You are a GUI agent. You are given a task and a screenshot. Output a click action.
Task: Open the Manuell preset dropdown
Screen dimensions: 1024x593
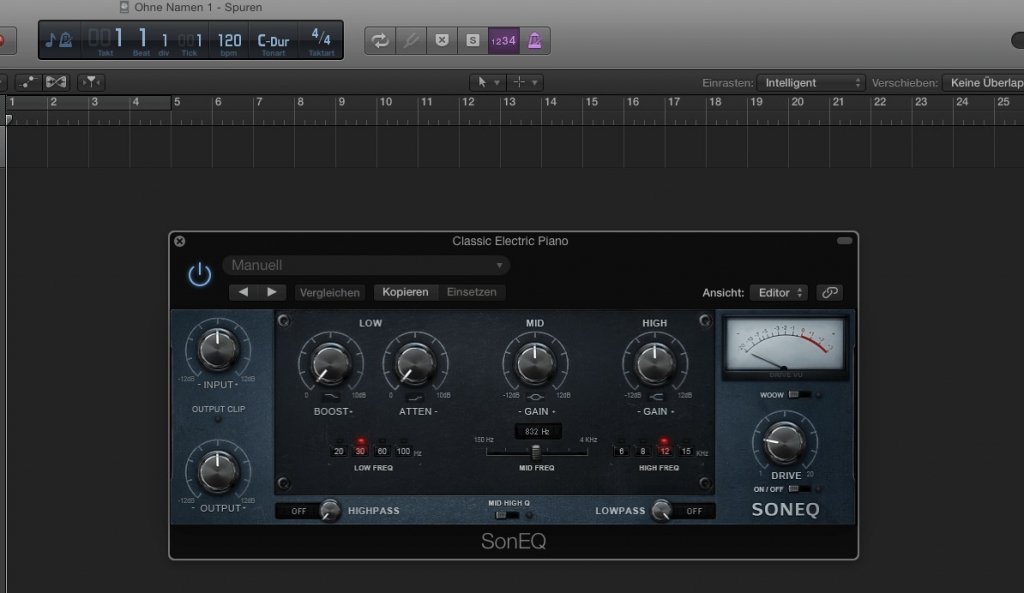[x=366, y=265]
